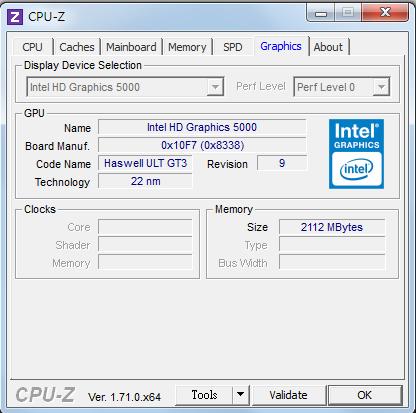Open the Caches tab

click(77, 47)
